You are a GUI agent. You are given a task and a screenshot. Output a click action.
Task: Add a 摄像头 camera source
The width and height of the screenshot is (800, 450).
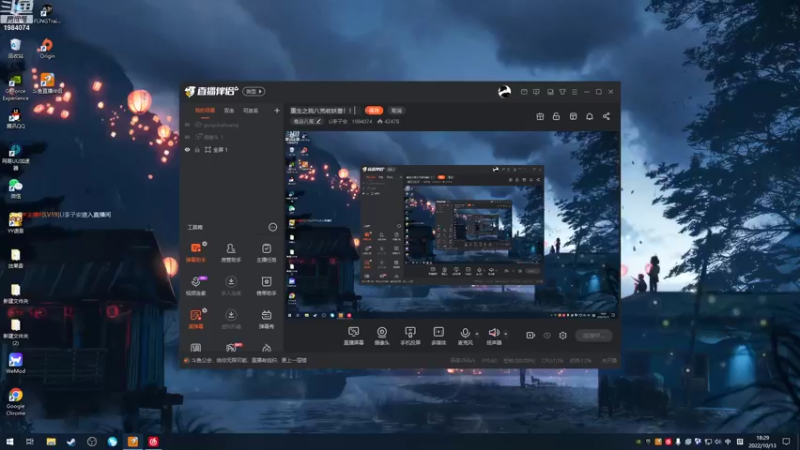[382, 336]
